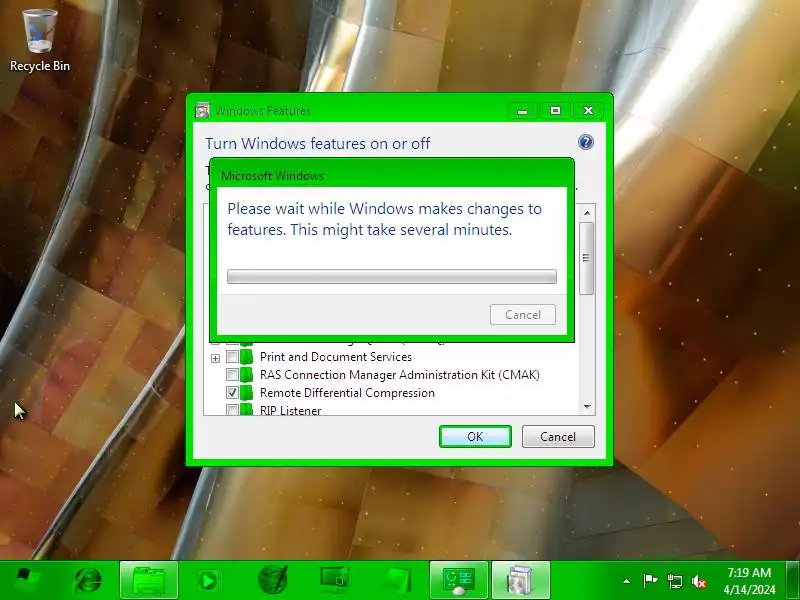Viewport: 800px width, 600px height.
Task: Click the features list scroll-down arrow
Action: [587, 407]
